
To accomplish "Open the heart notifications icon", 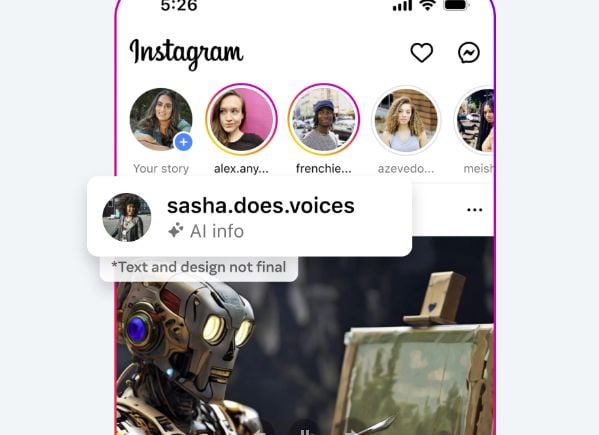I will tap(422, 52).
